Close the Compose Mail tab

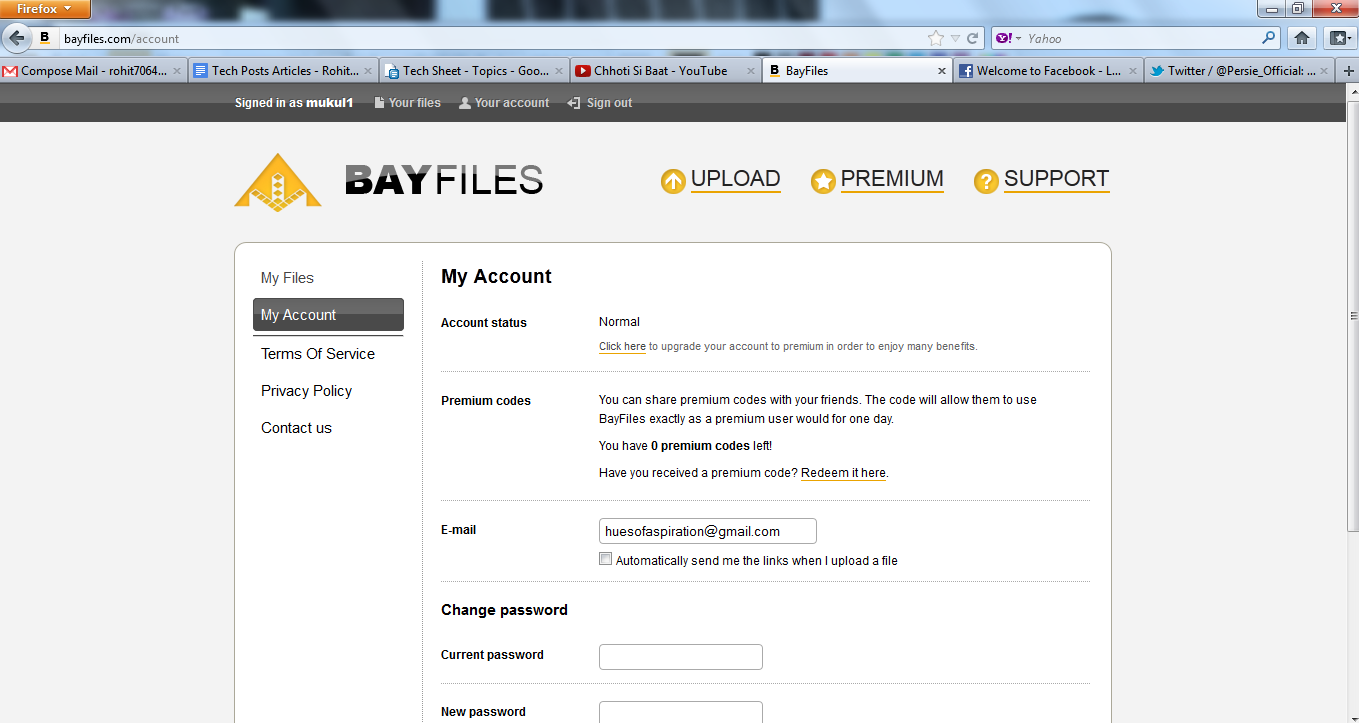177,71
